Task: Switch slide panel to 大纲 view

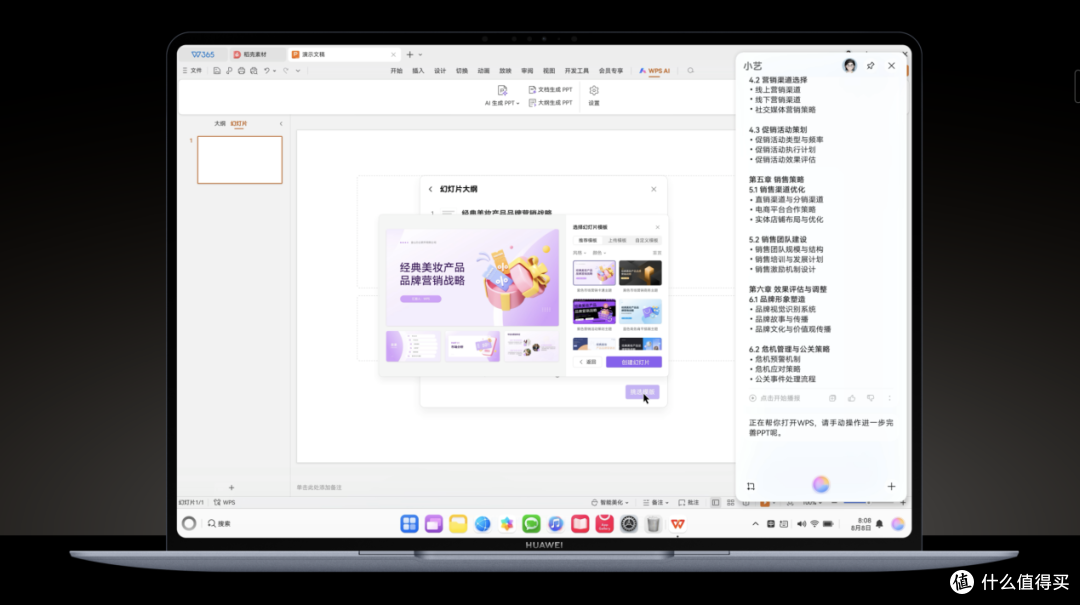Action: (220, 123)
